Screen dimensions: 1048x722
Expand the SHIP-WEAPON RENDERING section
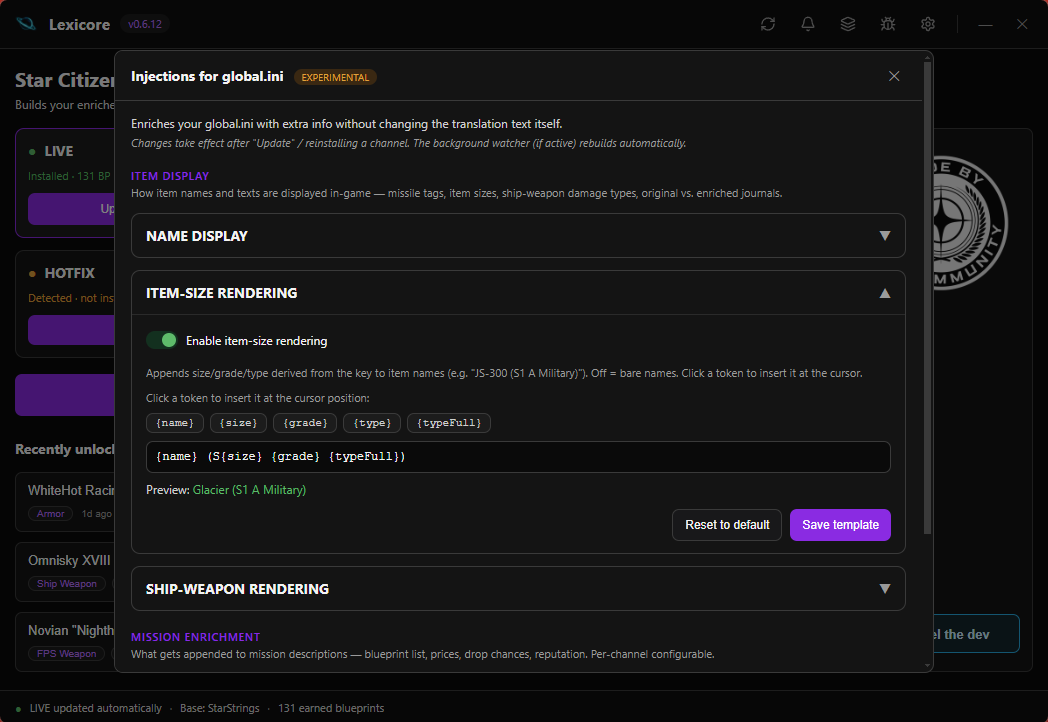(x=518, y=588)
